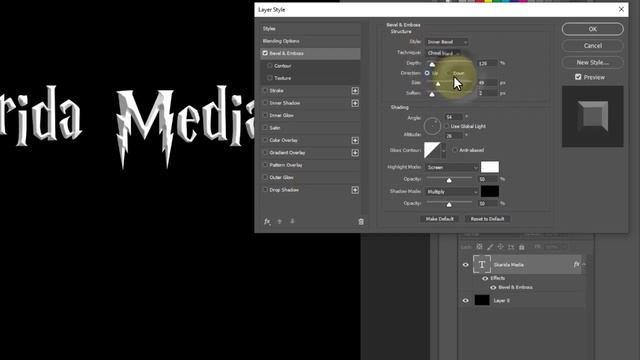Select Layer 0 name in Layers panel

(502, 300)
